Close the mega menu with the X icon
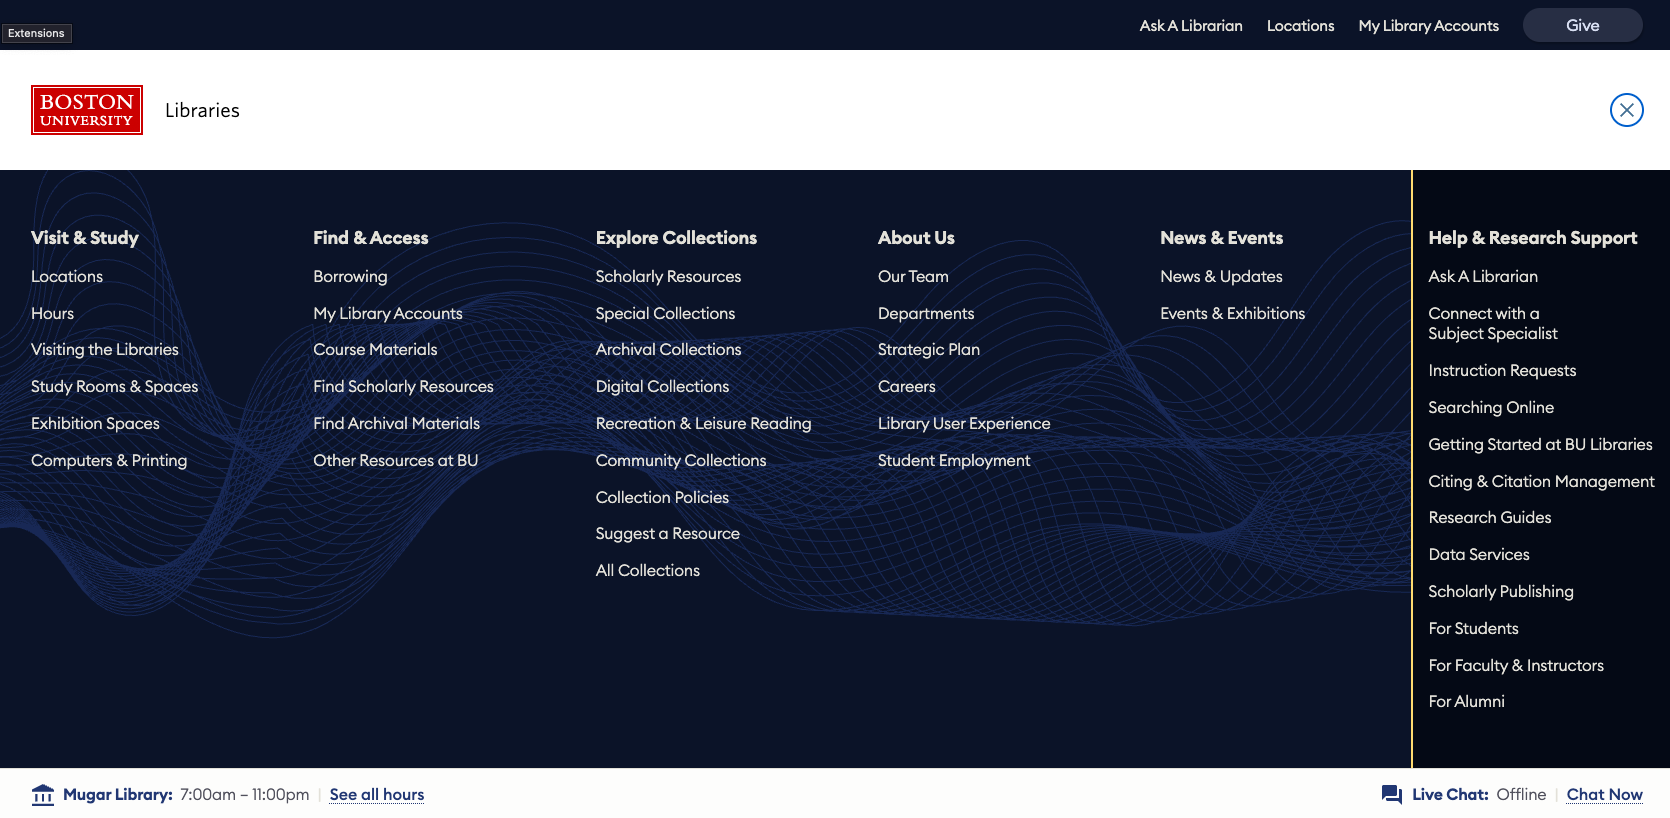Viewport: 1670px width, 818px height. [1627, 110]
